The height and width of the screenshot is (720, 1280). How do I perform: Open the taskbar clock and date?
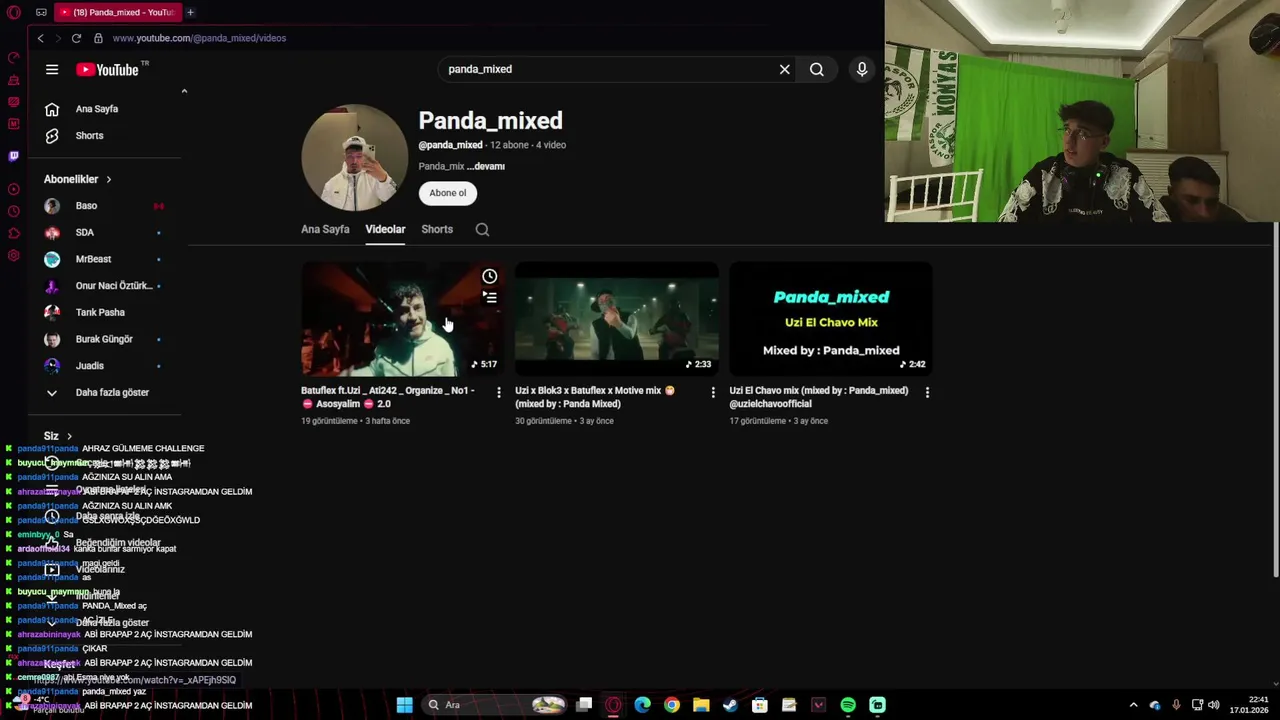pos(1249,706)
